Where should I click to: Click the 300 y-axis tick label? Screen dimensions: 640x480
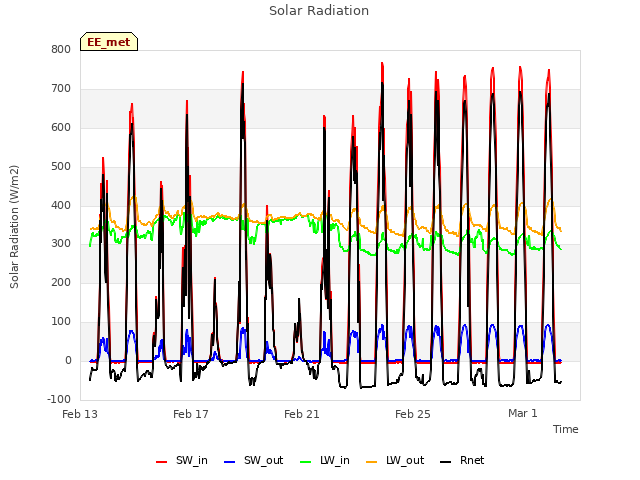tap(61, 244)
